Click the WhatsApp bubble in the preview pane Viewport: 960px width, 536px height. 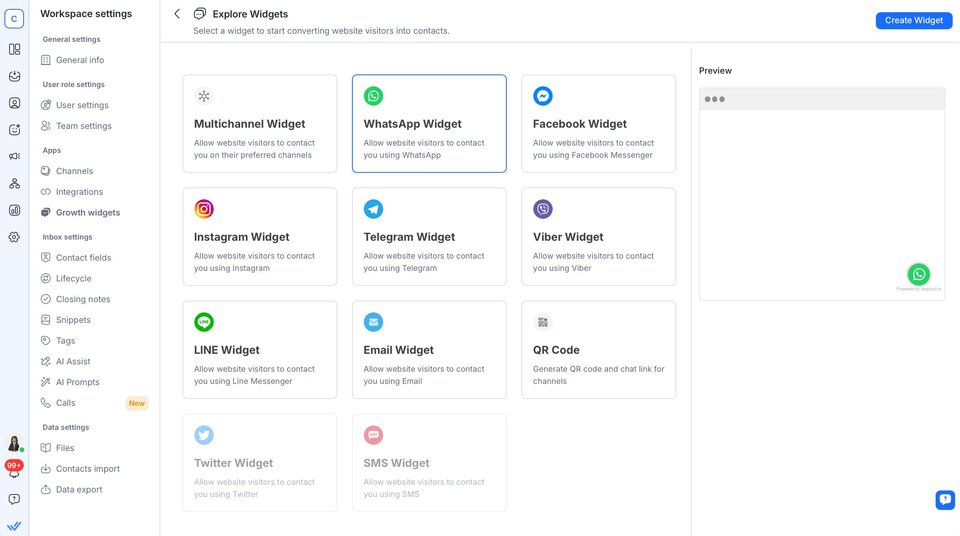click(918, 274)
